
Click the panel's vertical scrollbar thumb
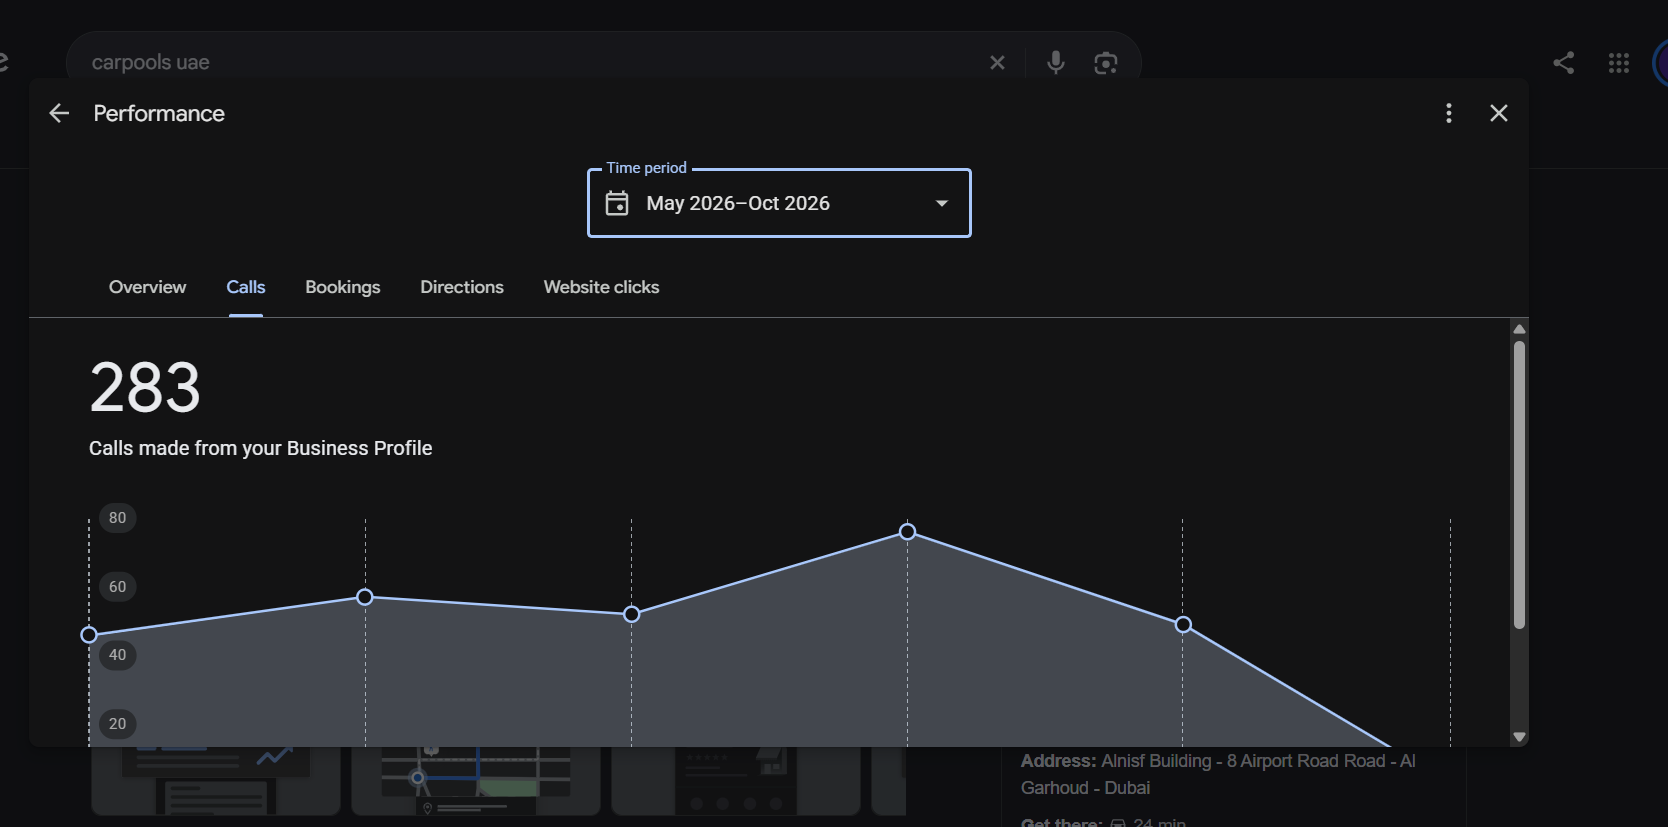(x=1519, y=485)
